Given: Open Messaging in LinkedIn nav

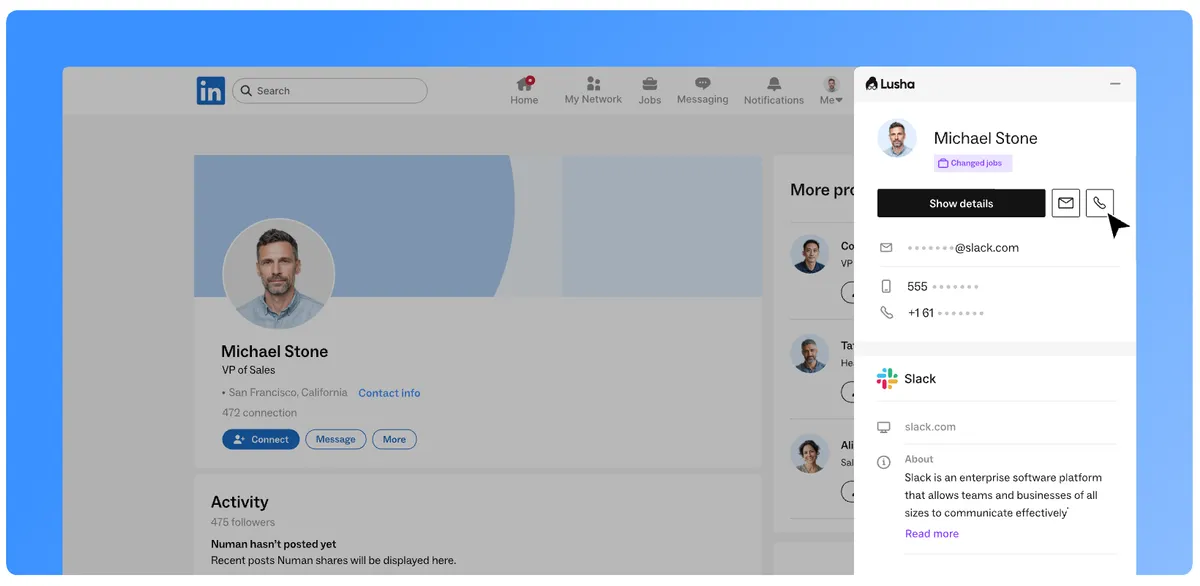Looking at the screenshot, I should pos(703,90).
